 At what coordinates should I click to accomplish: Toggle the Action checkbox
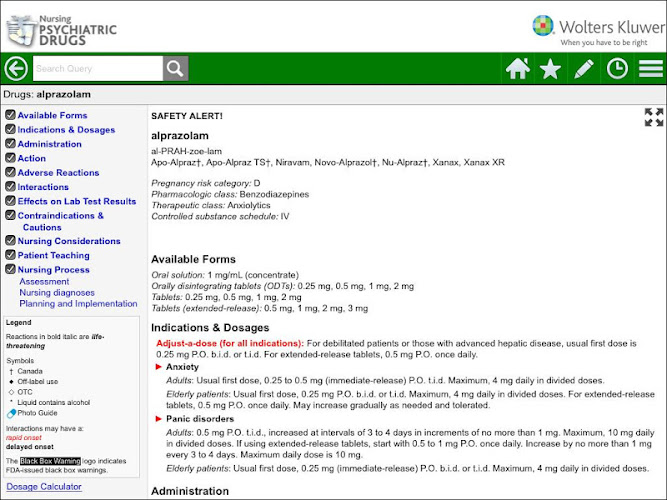[10, 158]
